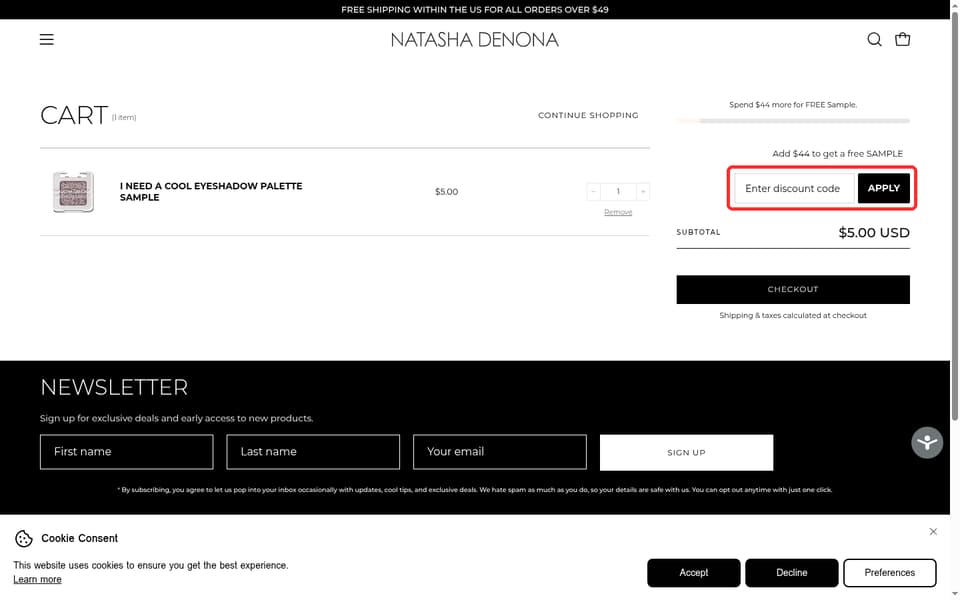Accept cookies
Screen dimensions: 960x600
[x=694, y=573]
